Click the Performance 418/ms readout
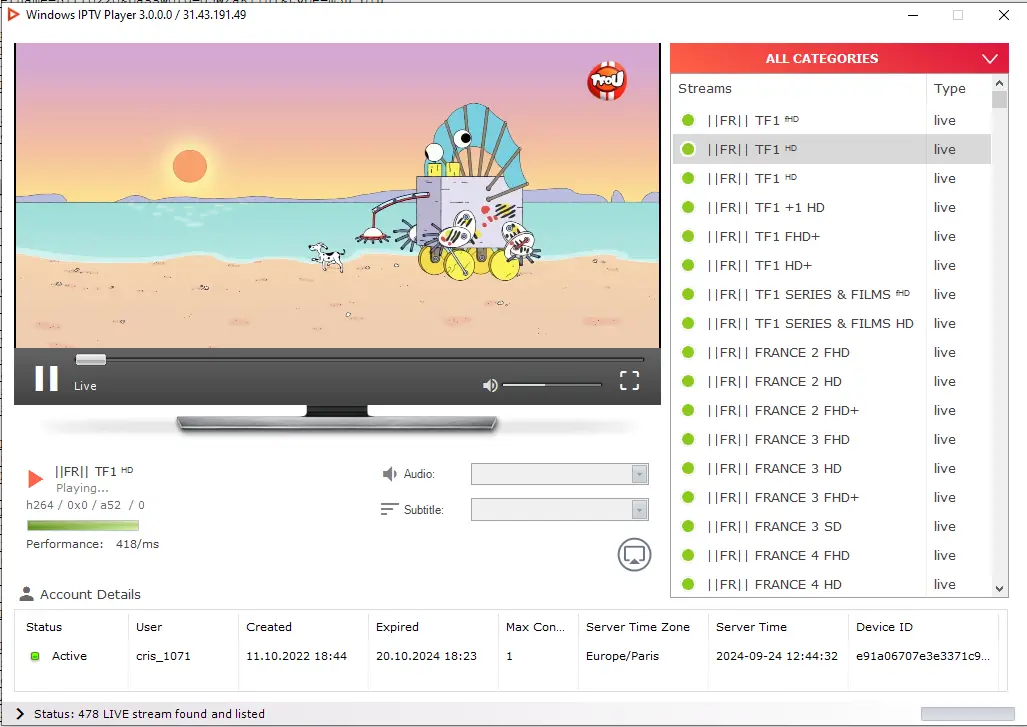Screen dimensions: 1027x727 [x=92, y=544]
